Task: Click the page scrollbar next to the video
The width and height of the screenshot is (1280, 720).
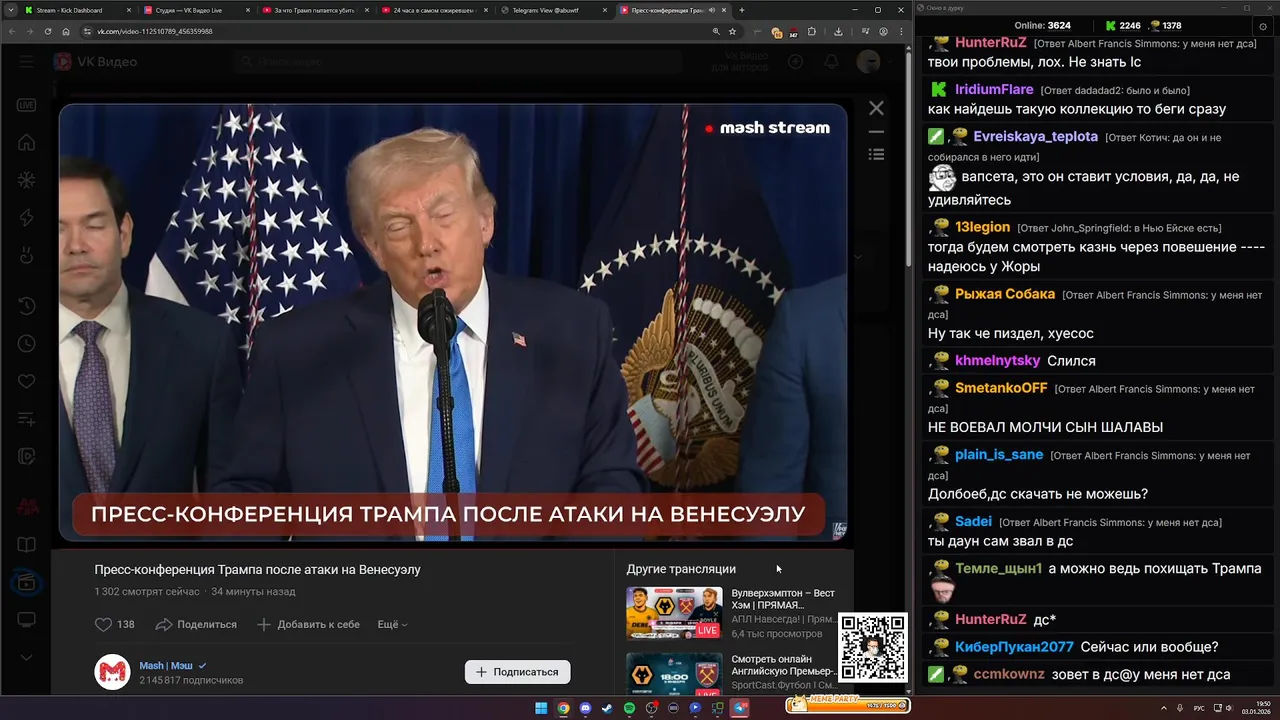Action: tap(908, 158)
